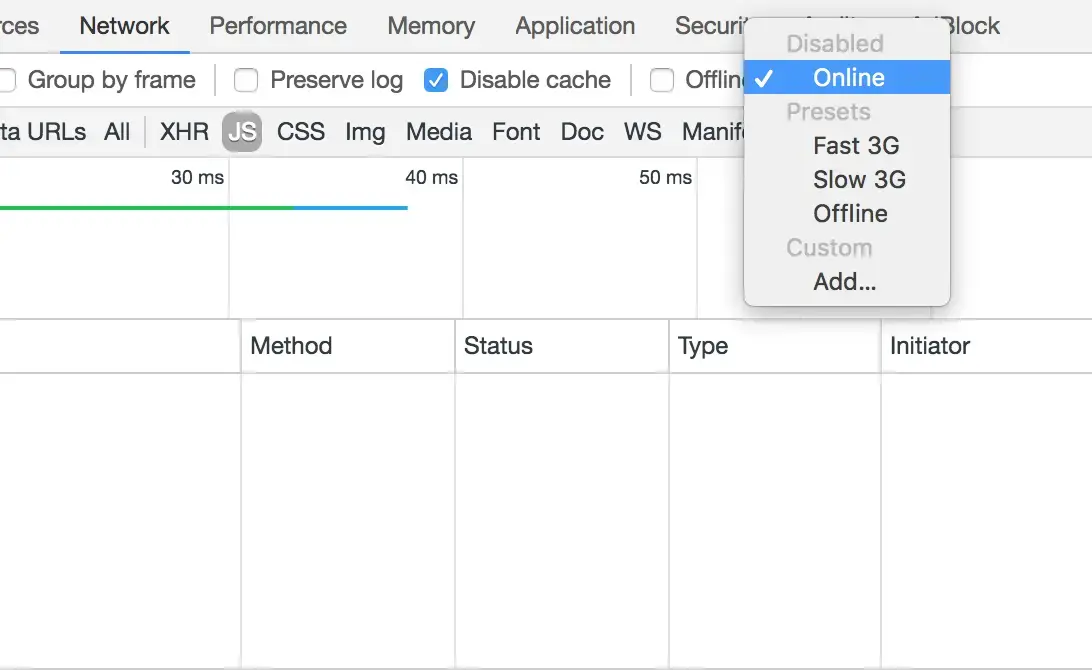Viewport: 1092px width, 670px height.
Task: Sort requests by Status column header
Action: tap(498, 346)
